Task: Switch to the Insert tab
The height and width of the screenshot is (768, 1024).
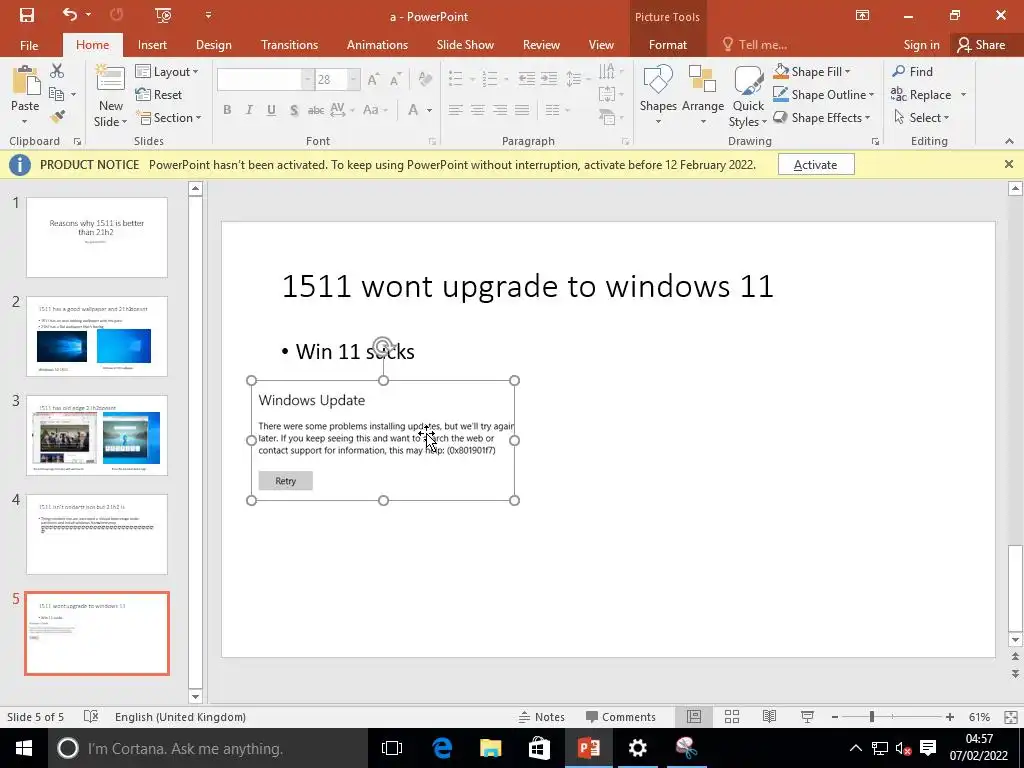Action: pyautogui.click(x=152, y=44)
